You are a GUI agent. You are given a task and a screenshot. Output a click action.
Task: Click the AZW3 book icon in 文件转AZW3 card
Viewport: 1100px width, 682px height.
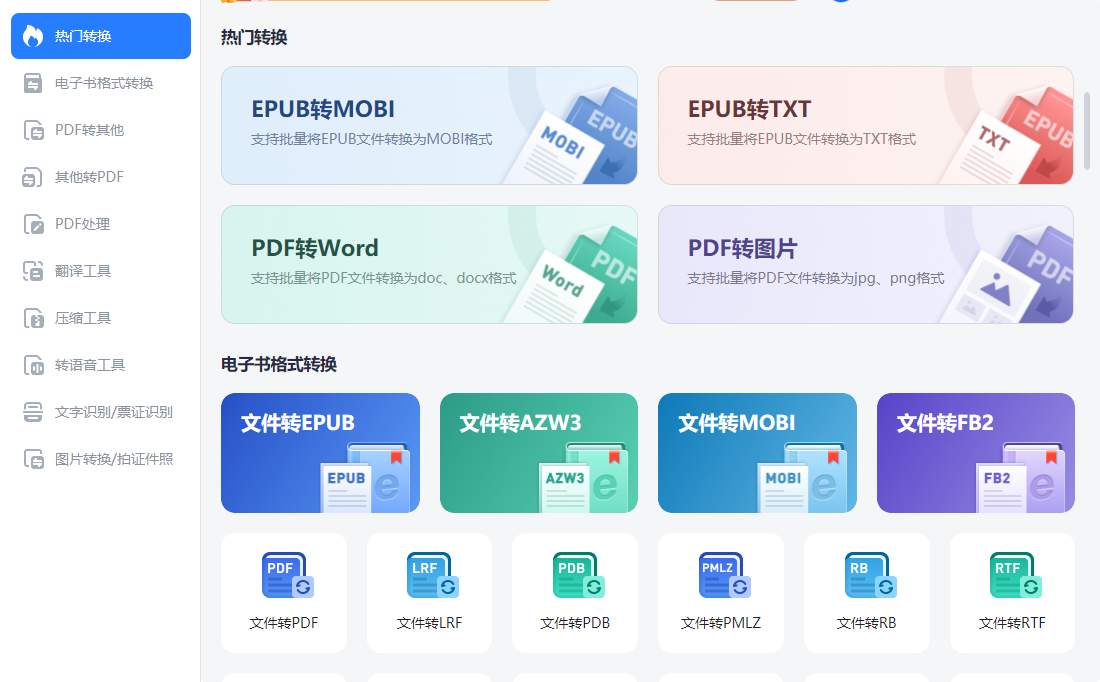[x=583, y=477]
